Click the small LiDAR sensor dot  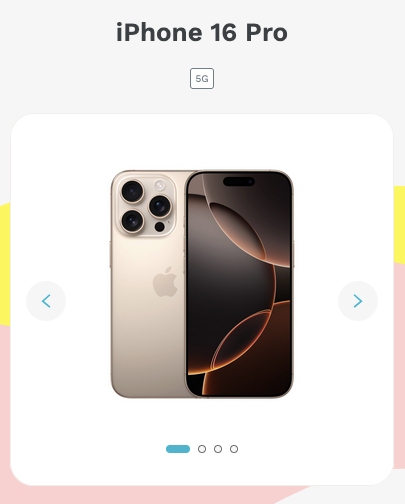pos(160,227)
